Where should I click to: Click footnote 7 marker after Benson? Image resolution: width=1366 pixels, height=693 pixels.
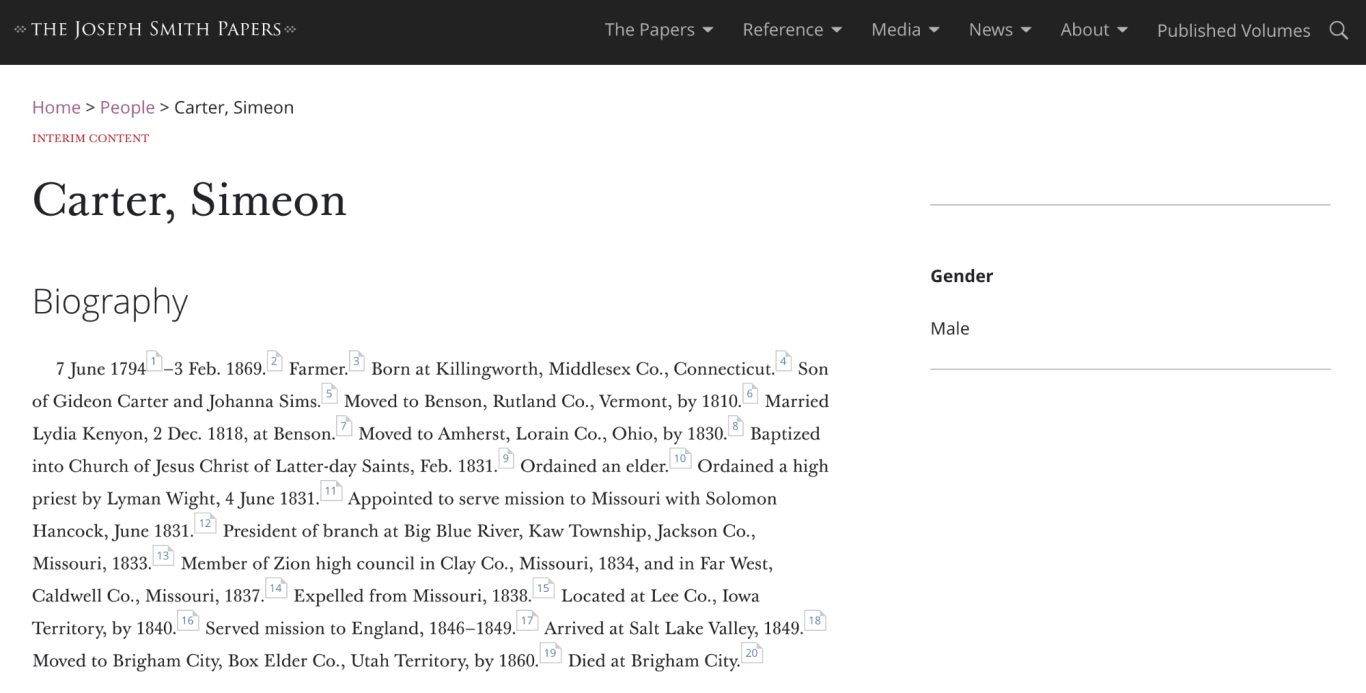(x=344, y=426)
